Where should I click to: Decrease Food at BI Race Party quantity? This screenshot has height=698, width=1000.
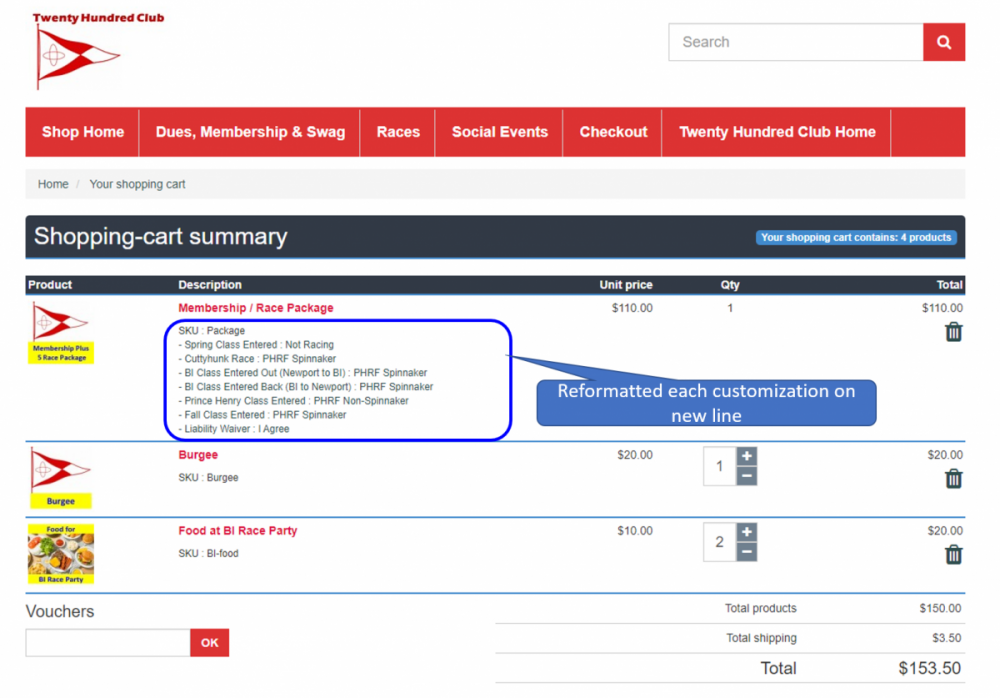tap(746, 552)
